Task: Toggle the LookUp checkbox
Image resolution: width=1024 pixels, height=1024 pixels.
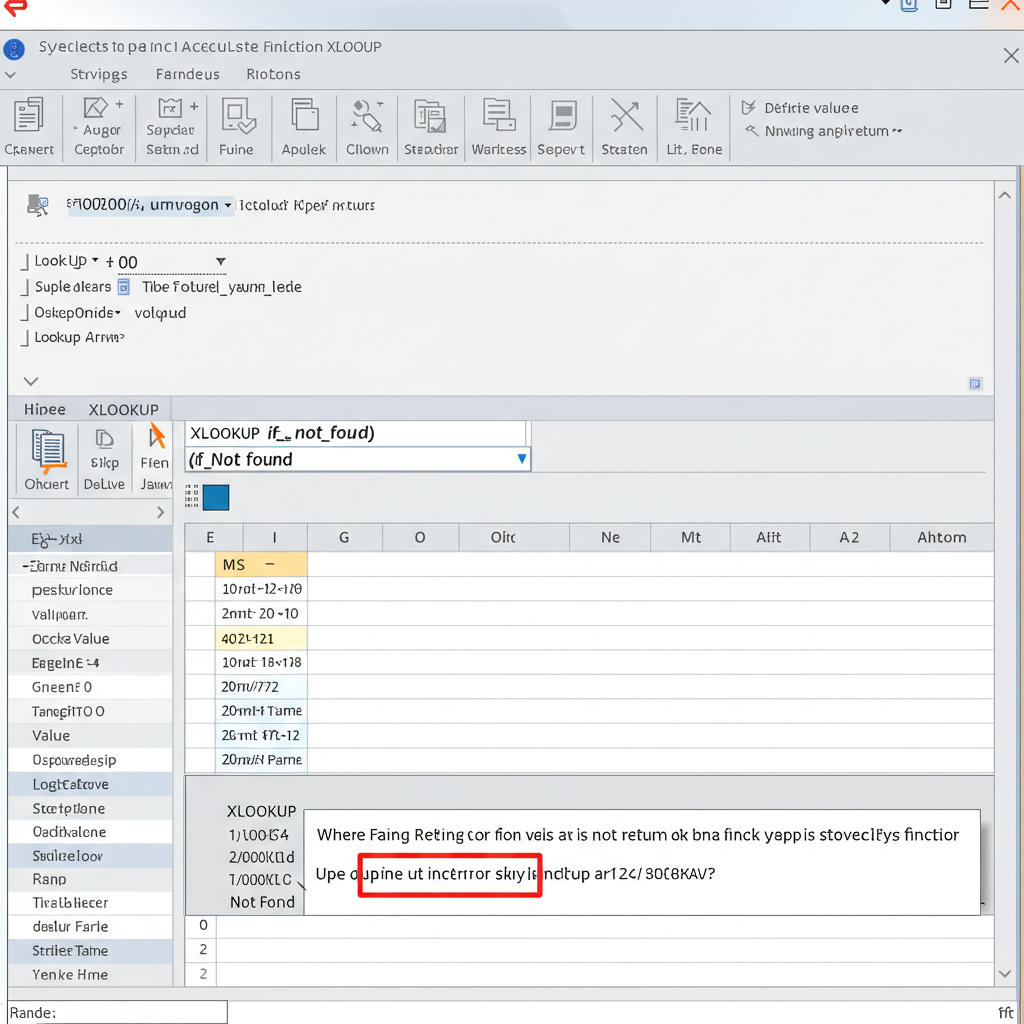Action: [25, 262]
